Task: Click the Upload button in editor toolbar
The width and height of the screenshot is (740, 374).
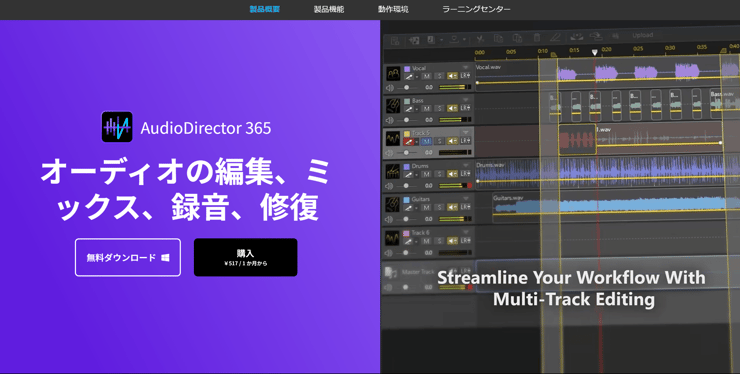Action: pos(643,35)
